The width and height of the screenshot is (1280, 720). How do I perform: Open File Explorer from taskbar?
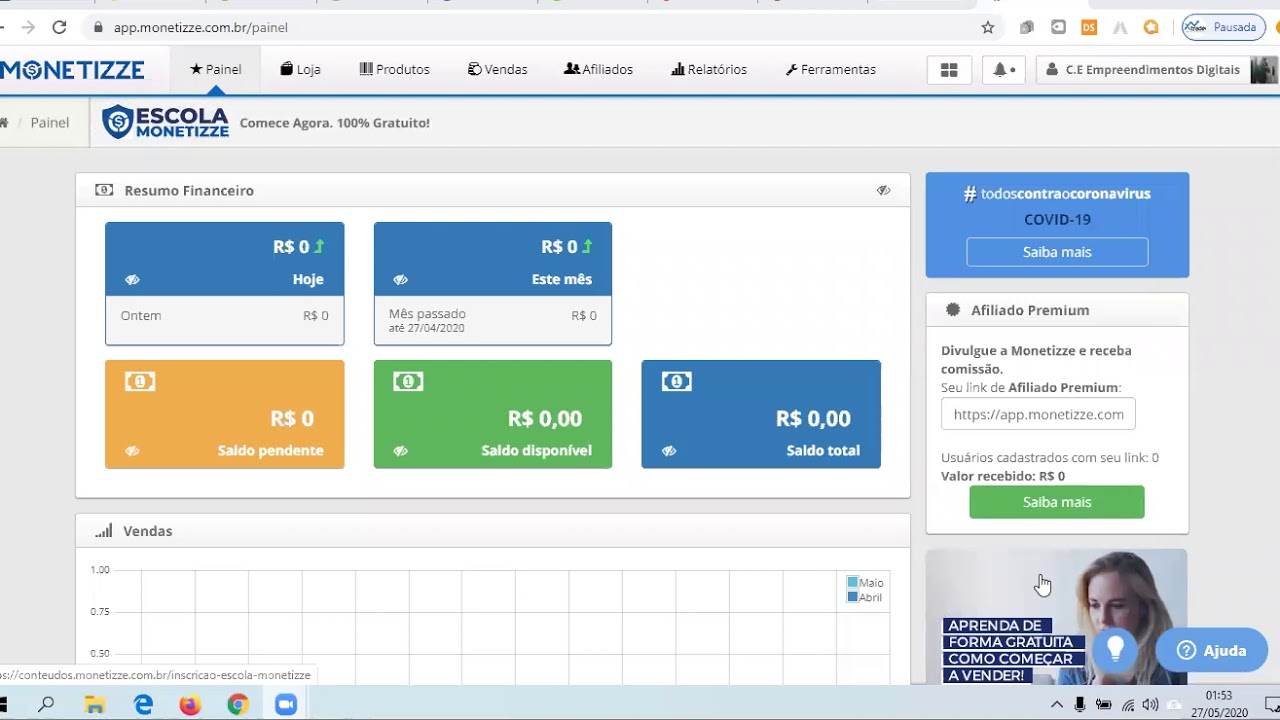click(x=94, y=705)
